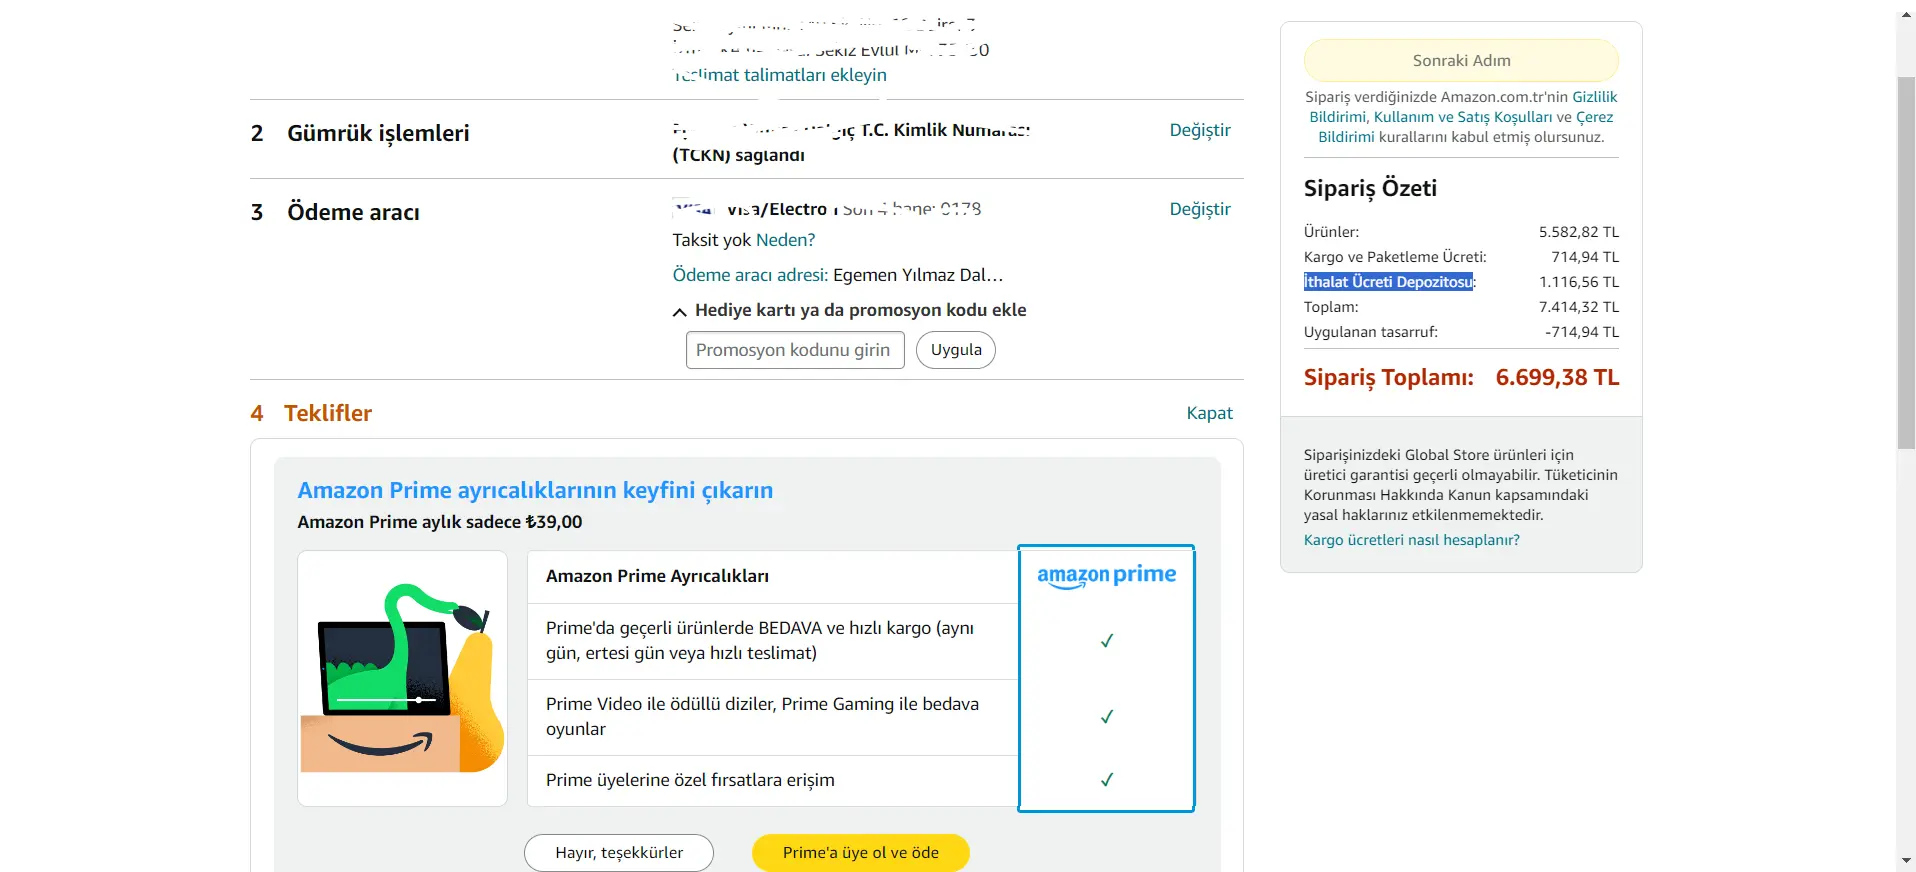Click the Ödeme aracı step heading

click(x=353, y=212)
